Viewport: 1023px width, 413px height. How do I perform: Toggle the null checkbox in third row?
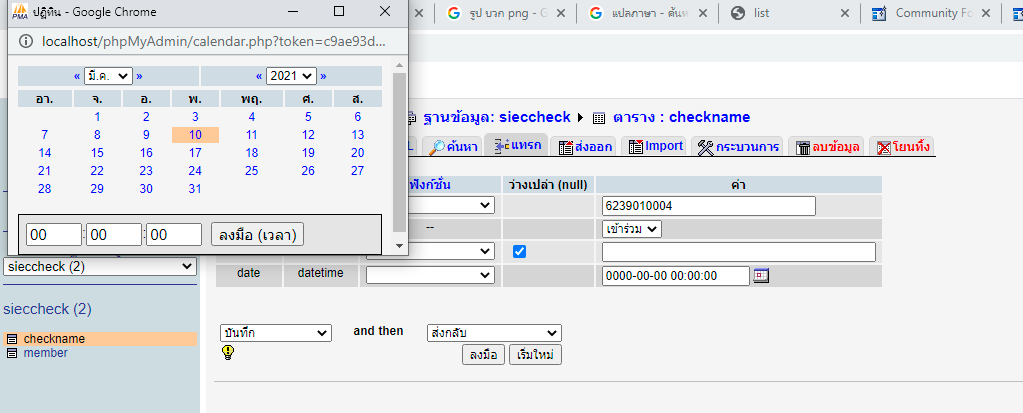(x=519, y=252)
